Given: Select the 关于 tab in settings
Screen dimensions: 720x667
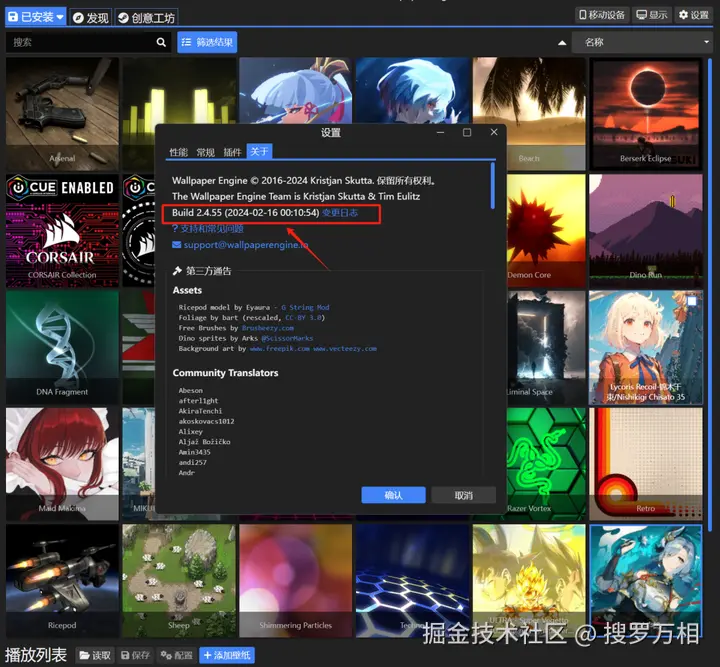Looking at the screenshot, I should coord(259,151).
